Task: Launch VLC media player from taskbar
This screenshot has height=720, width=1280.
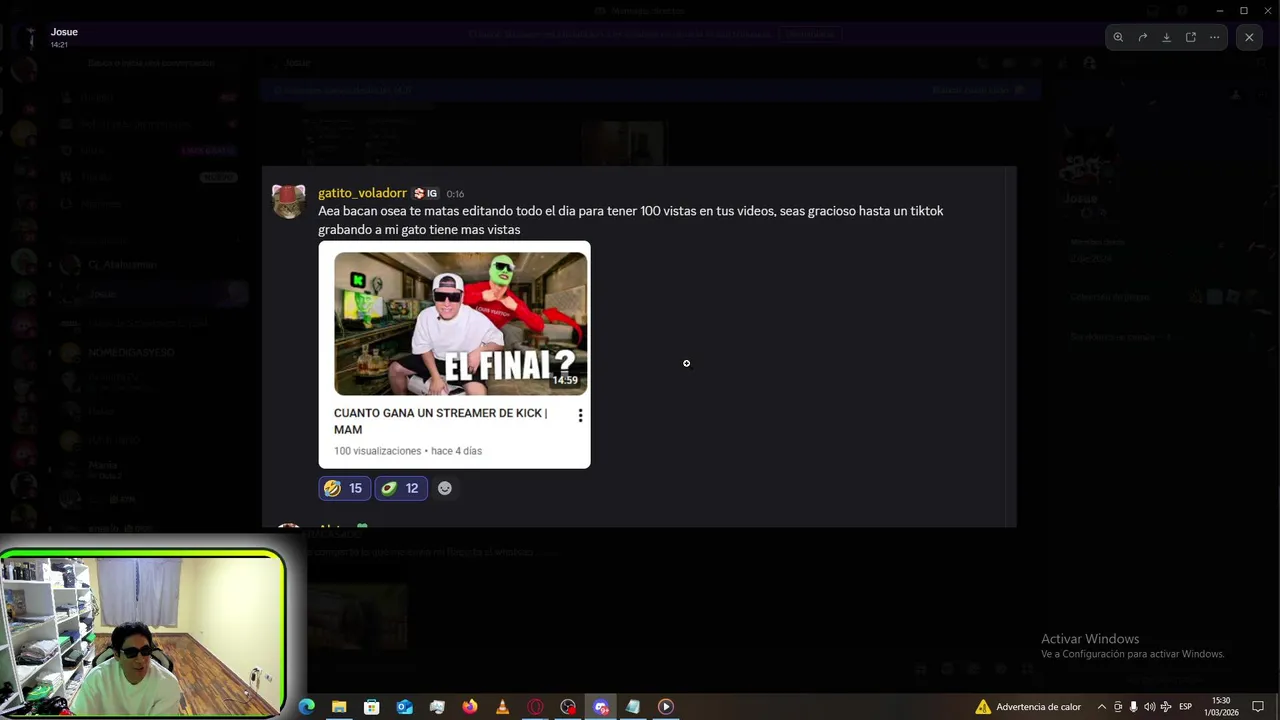Action: tap(502, 707)
